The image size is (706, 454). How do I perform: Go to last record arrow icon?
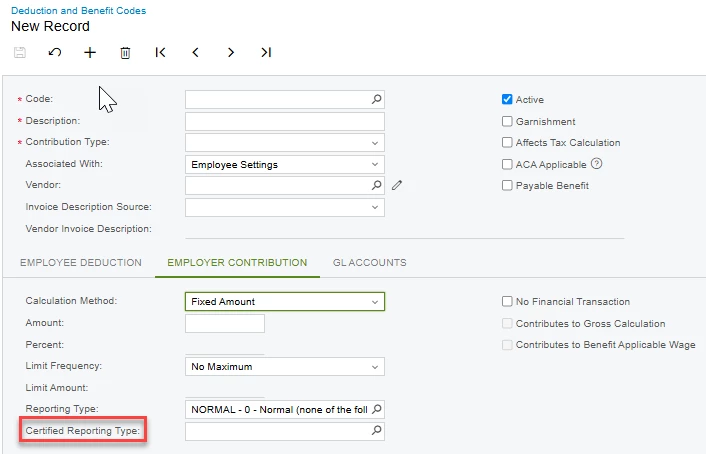point(266,52)
